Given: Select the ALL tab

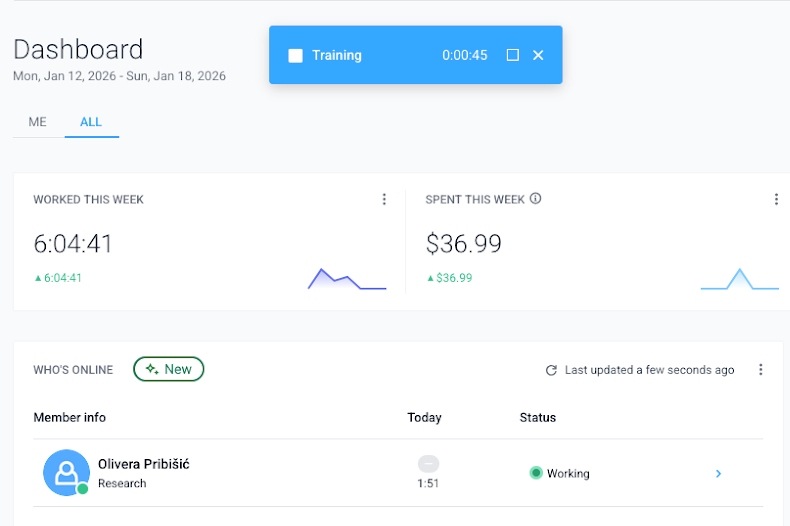Looking at the screenshot, I should tap(91, 122).
